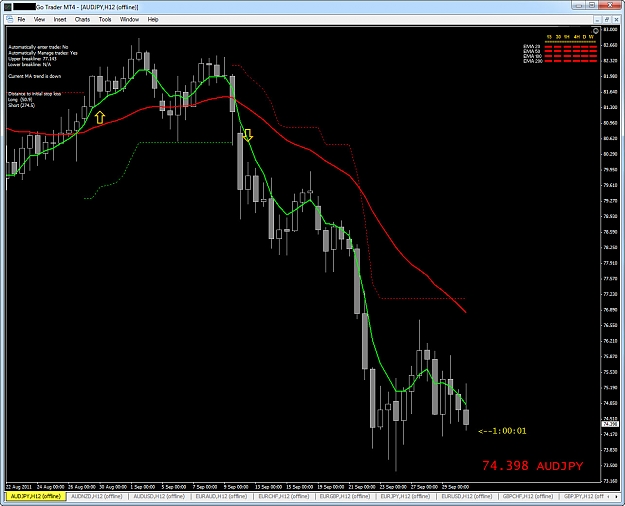Open the Tools menu
The image size is (625, 506).
coord(105,19)
